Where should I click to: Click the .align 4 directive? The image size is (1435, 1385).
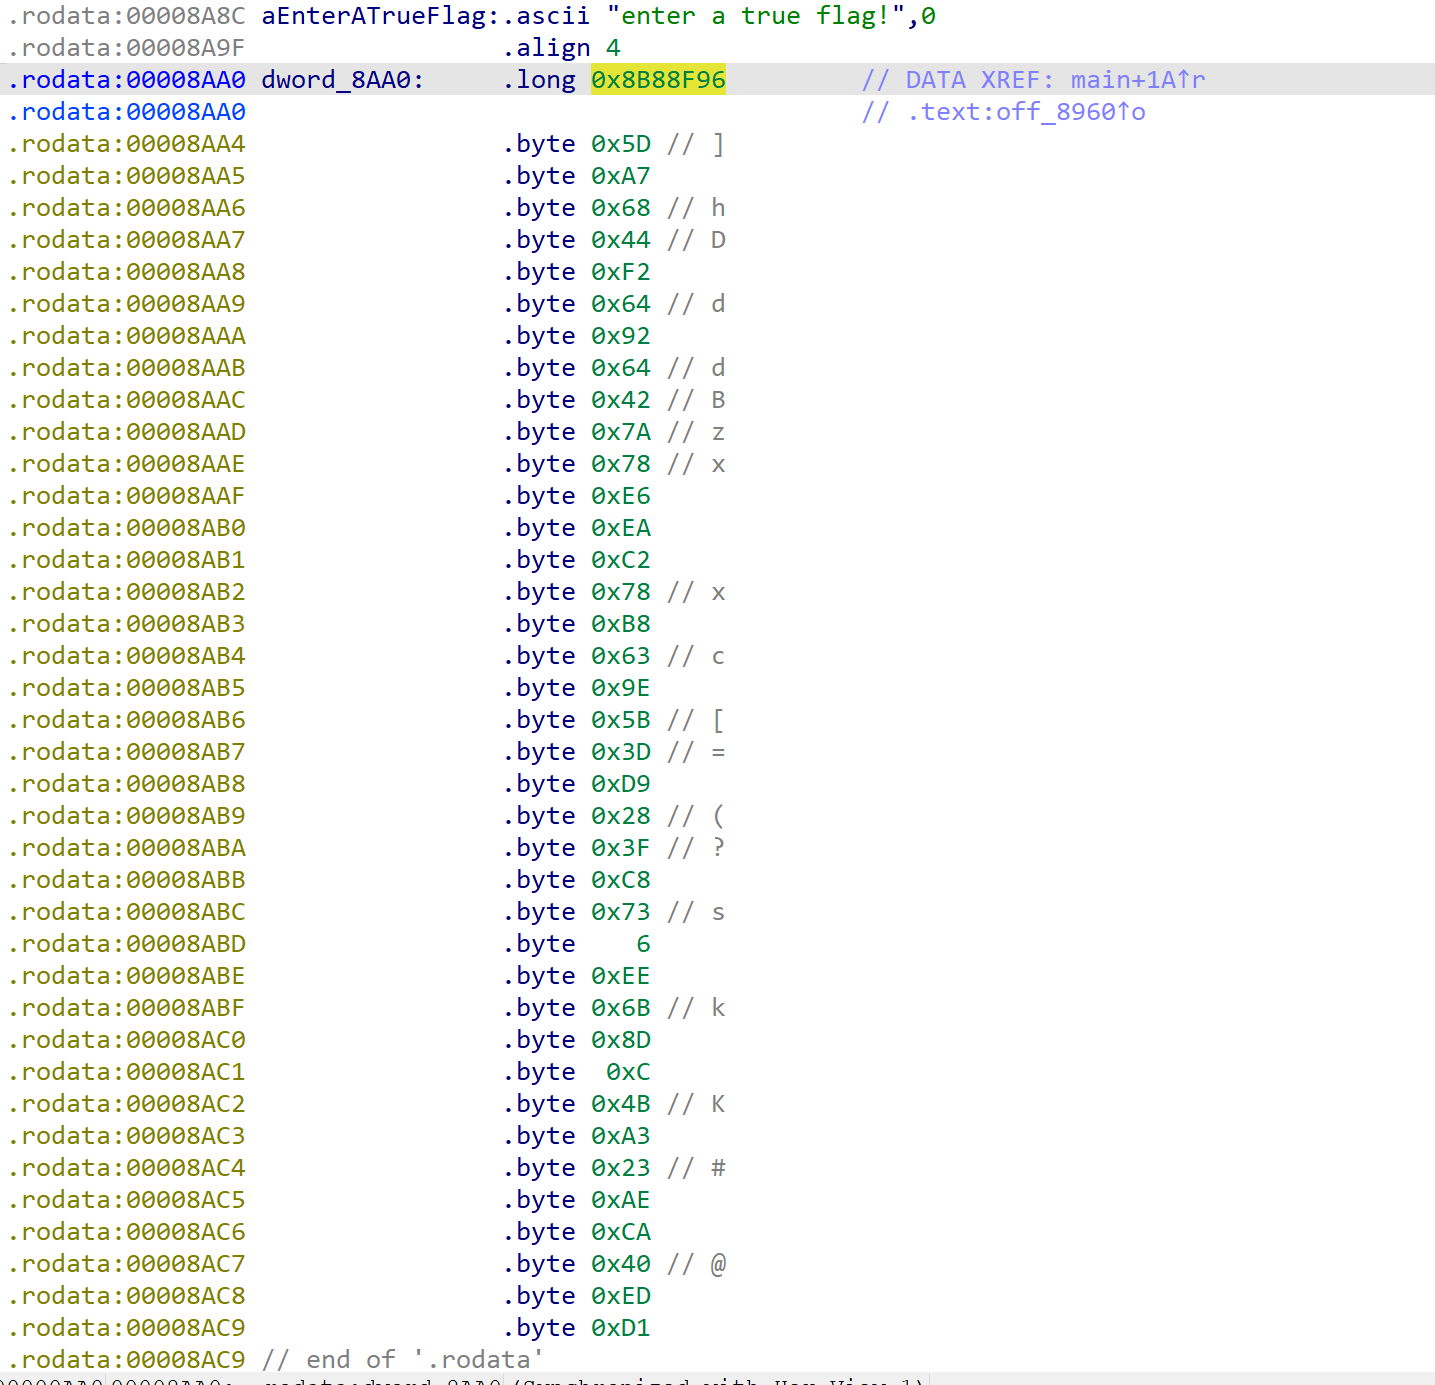561,48
